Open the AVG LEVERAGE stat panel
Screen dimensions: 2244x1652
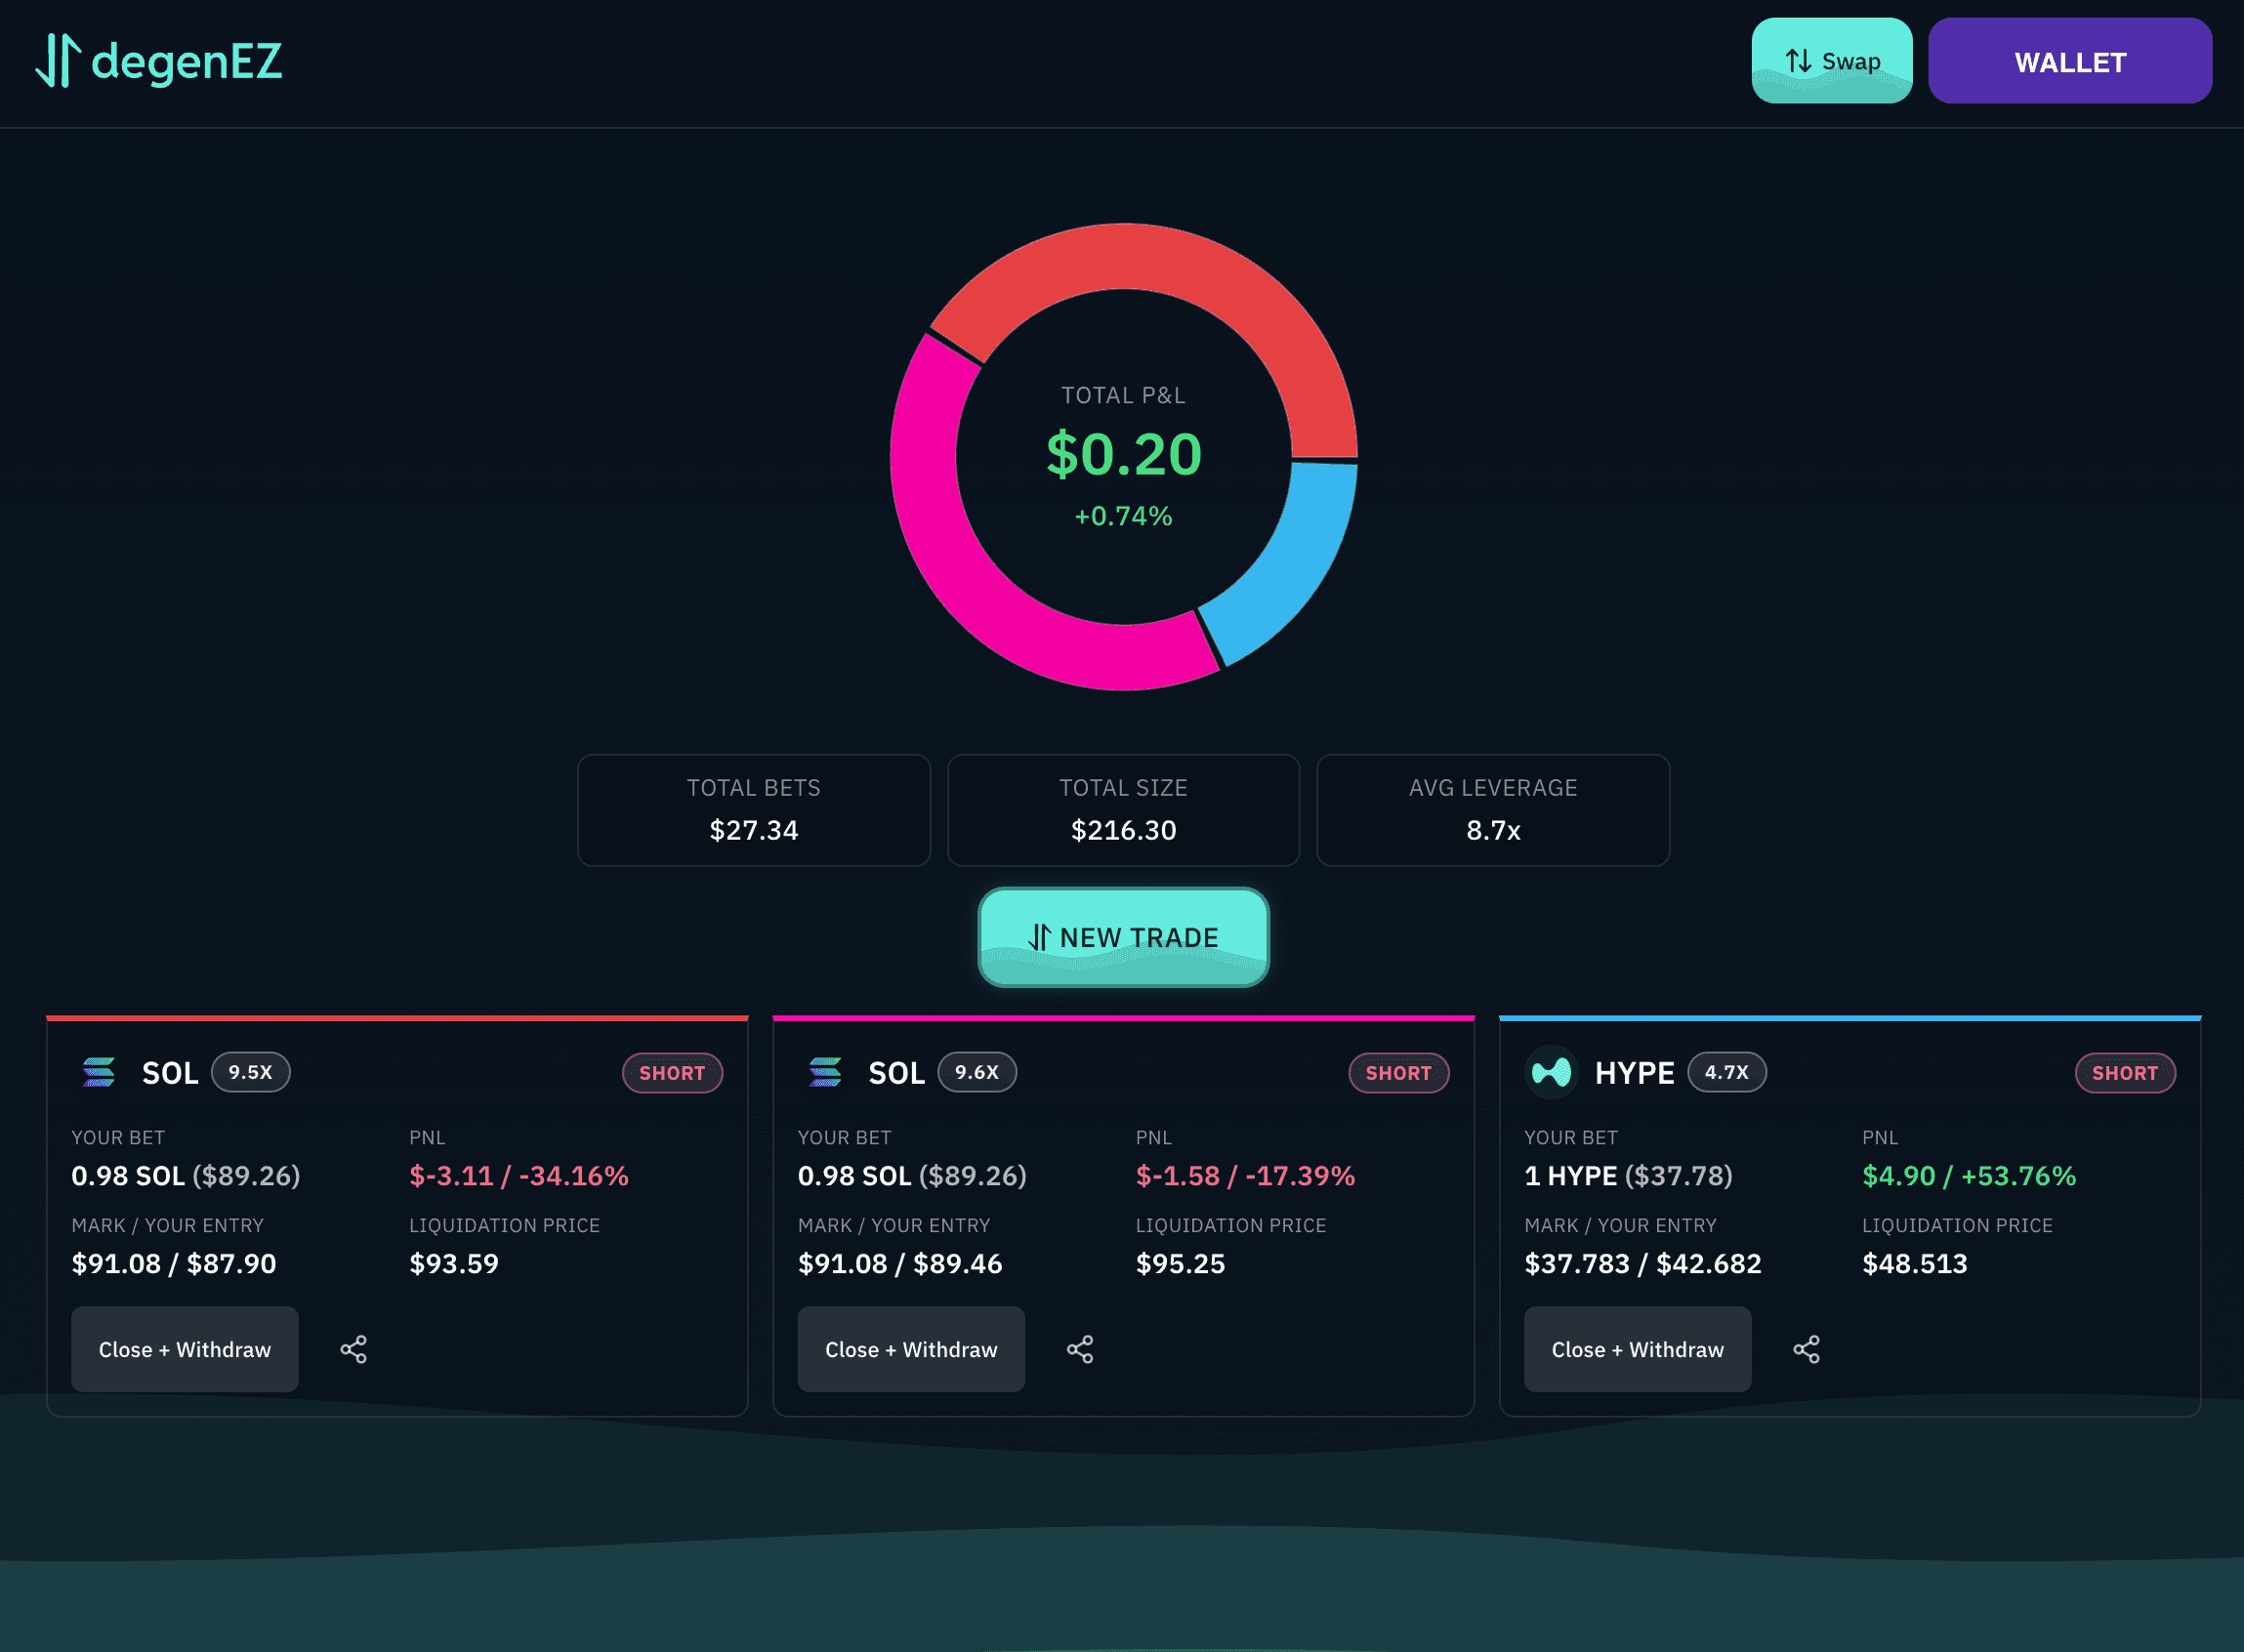[1492, 810]
